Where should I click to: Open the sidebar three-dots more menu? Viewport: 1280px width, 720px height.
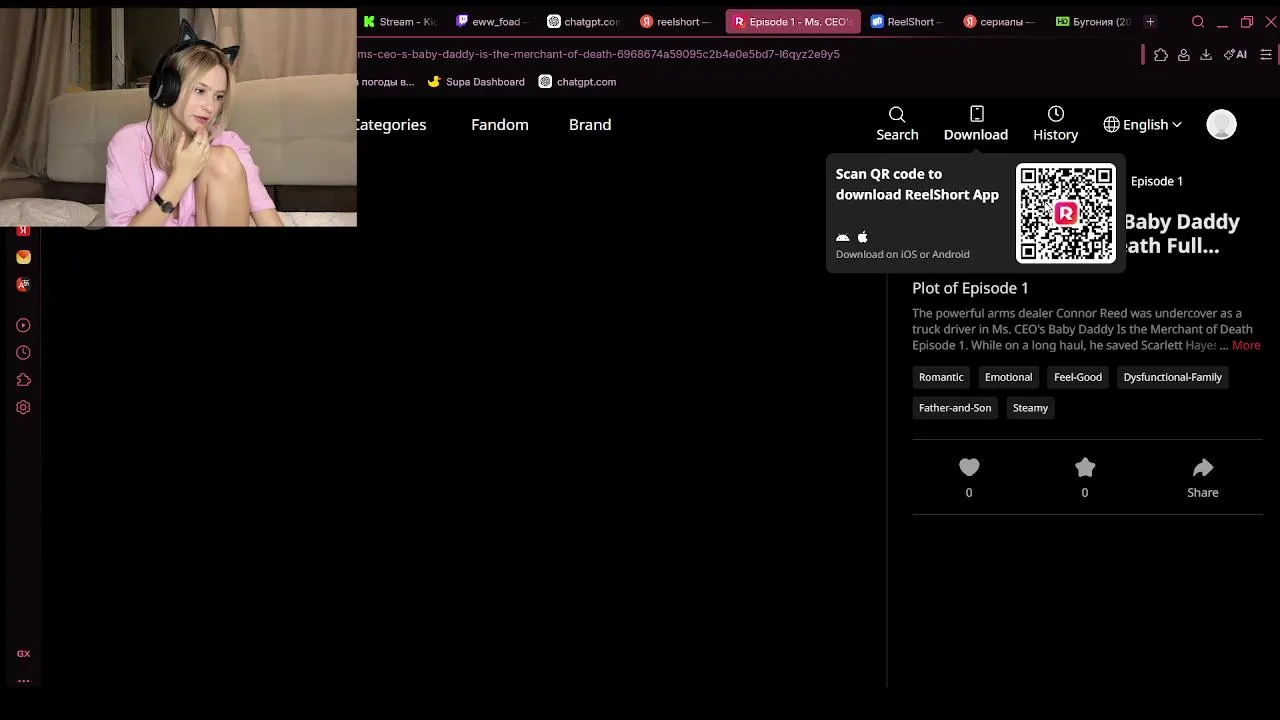(x=23, y=681)
